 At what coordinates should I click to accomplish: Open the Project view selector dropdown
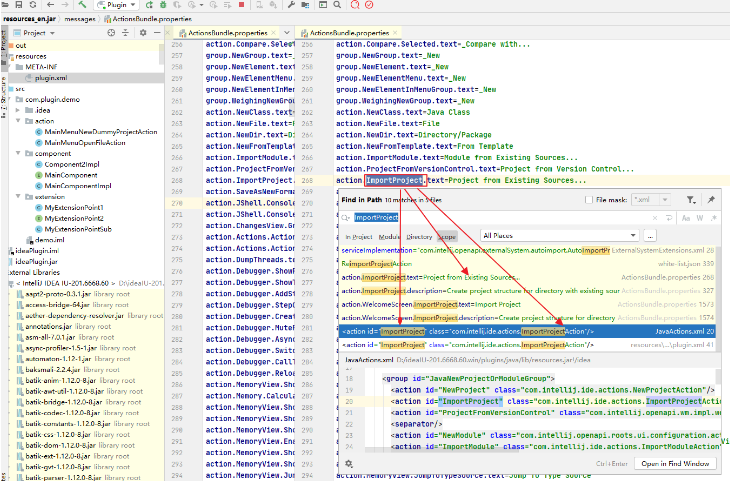pos(34,33)
